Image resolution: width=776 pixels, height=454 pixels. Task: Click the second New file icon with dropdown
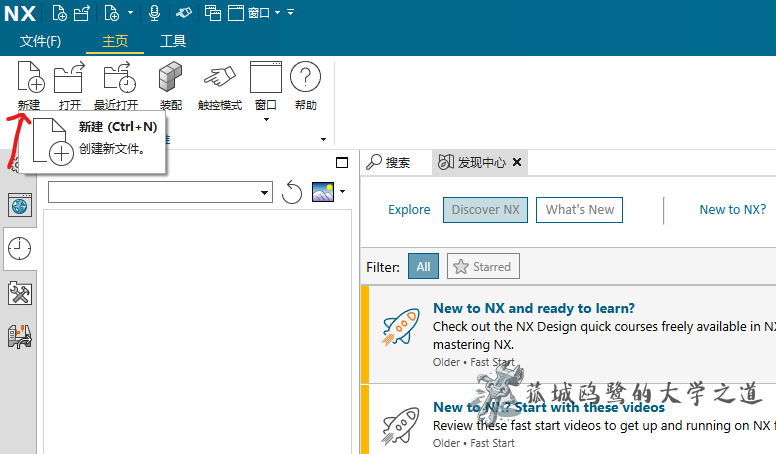[x=112, y=13]
